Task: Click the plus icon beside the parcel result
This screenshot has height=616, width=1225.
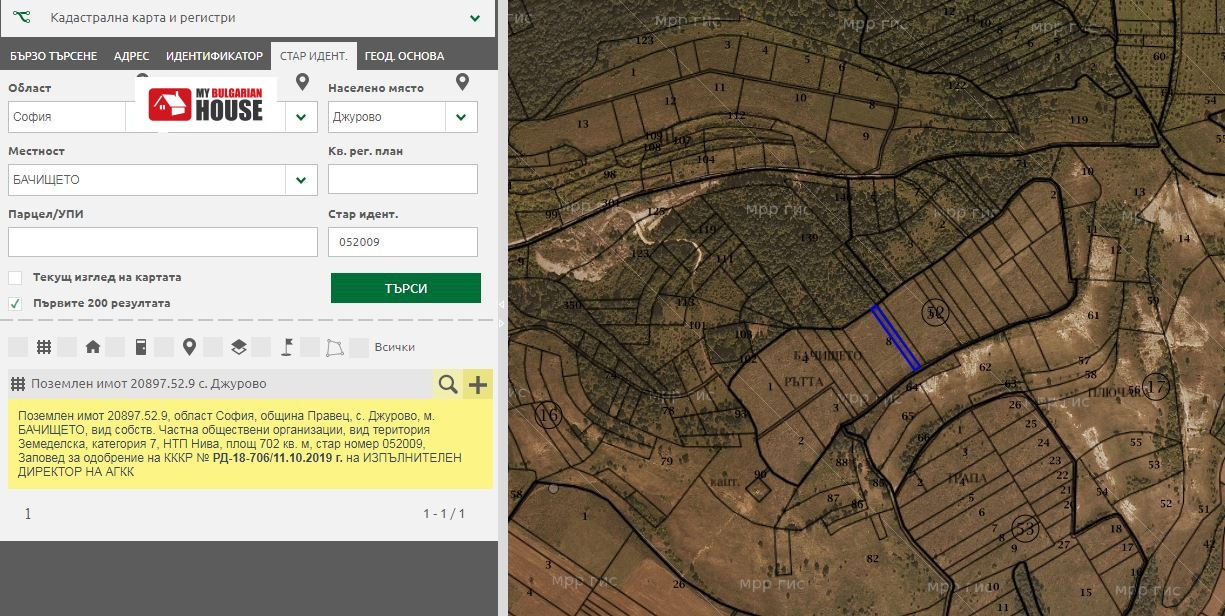Action: click(478, 384)
